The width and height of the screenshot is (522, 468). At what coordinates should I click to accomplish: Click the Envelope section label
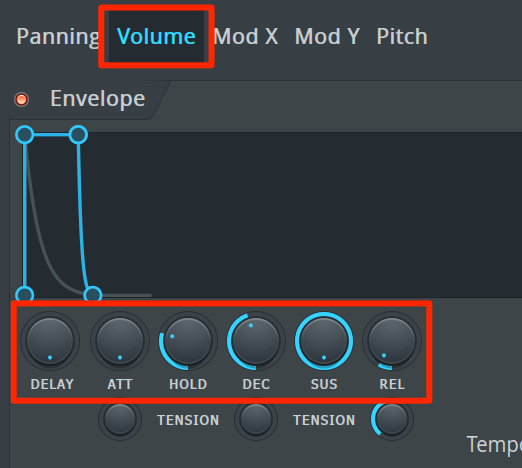98,99
